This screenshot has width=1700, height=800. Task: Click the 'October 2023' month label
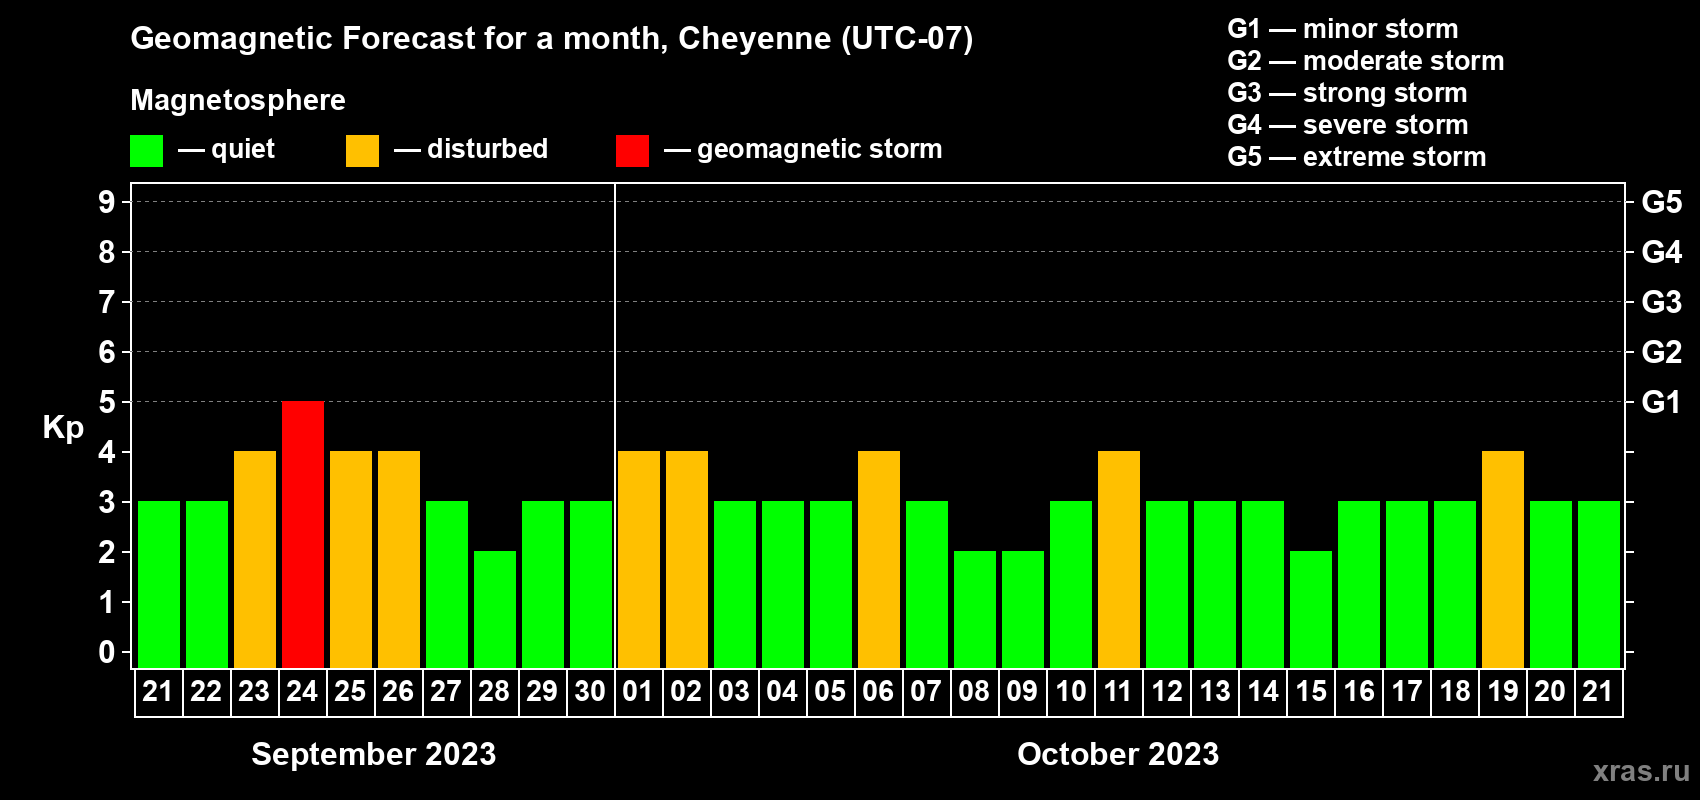[1118, 754]
